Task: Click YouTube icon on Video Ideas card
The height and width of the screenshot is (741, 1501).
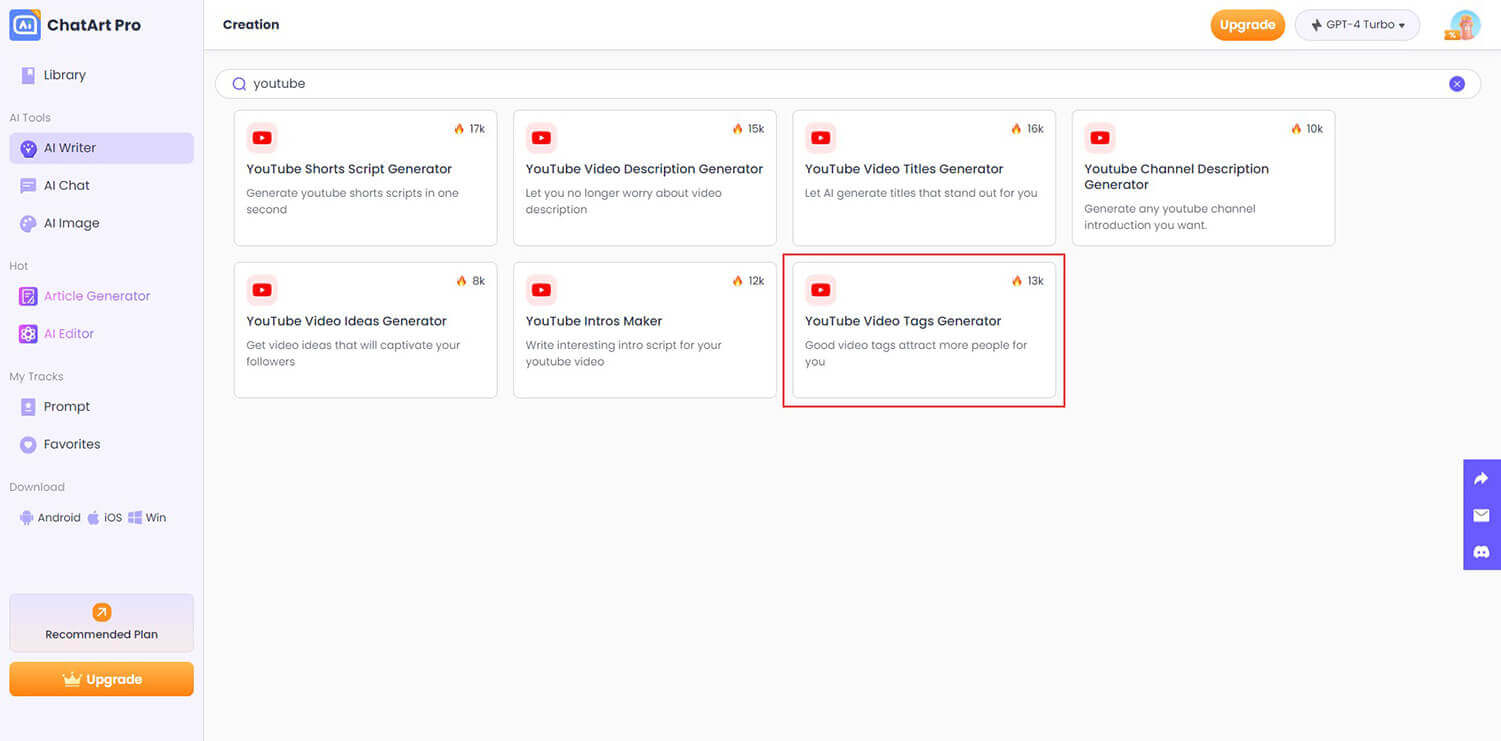Action: coord(262,290)
